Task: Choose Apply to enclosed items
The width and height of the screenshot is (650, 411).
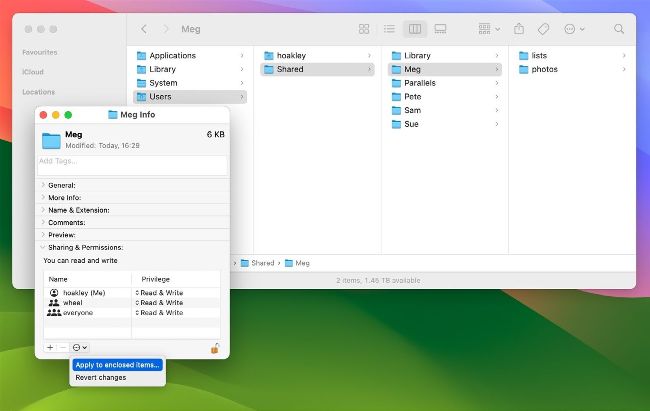Action: click(x=117, y=365)
